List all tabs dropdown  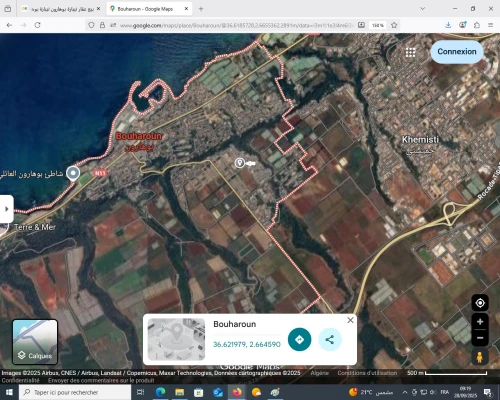point(422,9)
